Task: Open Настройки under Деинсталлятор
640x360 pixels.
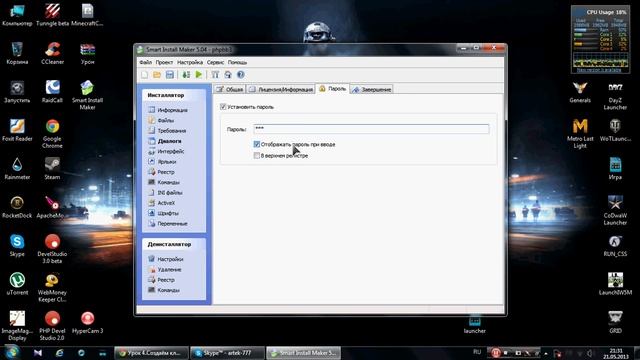Action: tap(166, 259)
